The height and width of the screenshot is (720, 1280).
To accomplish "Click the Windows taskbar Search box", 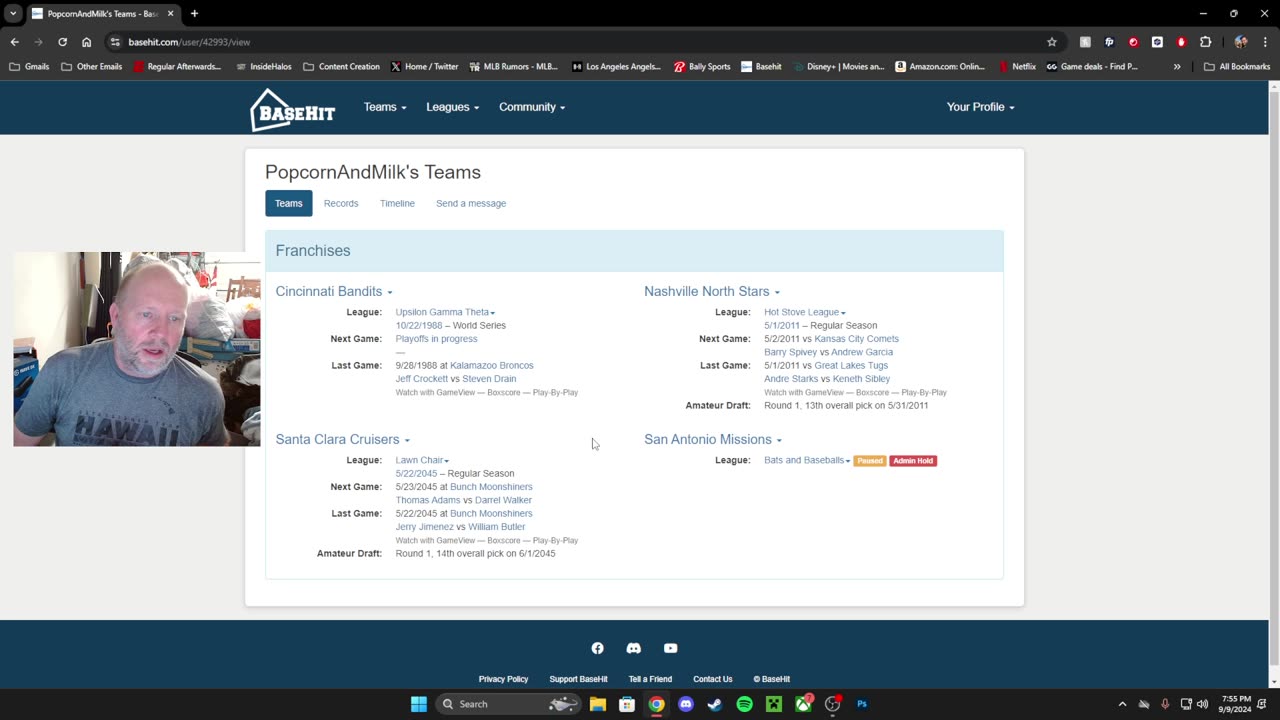I will (x=509, y=704).
